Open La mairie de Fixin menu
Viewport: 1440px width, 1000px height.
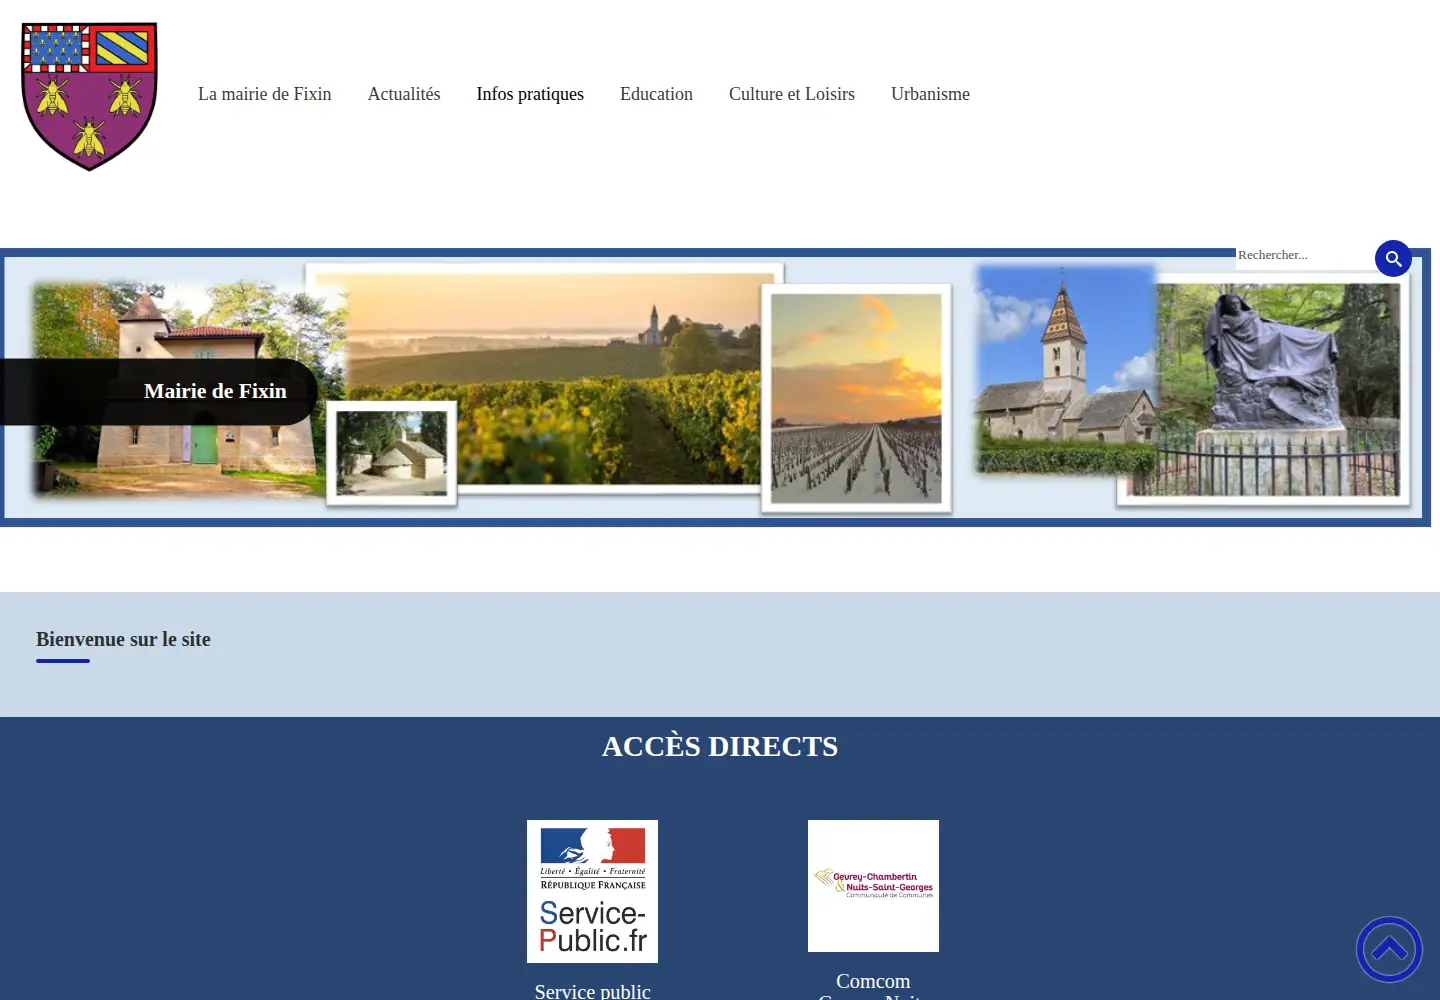[265, 94]
